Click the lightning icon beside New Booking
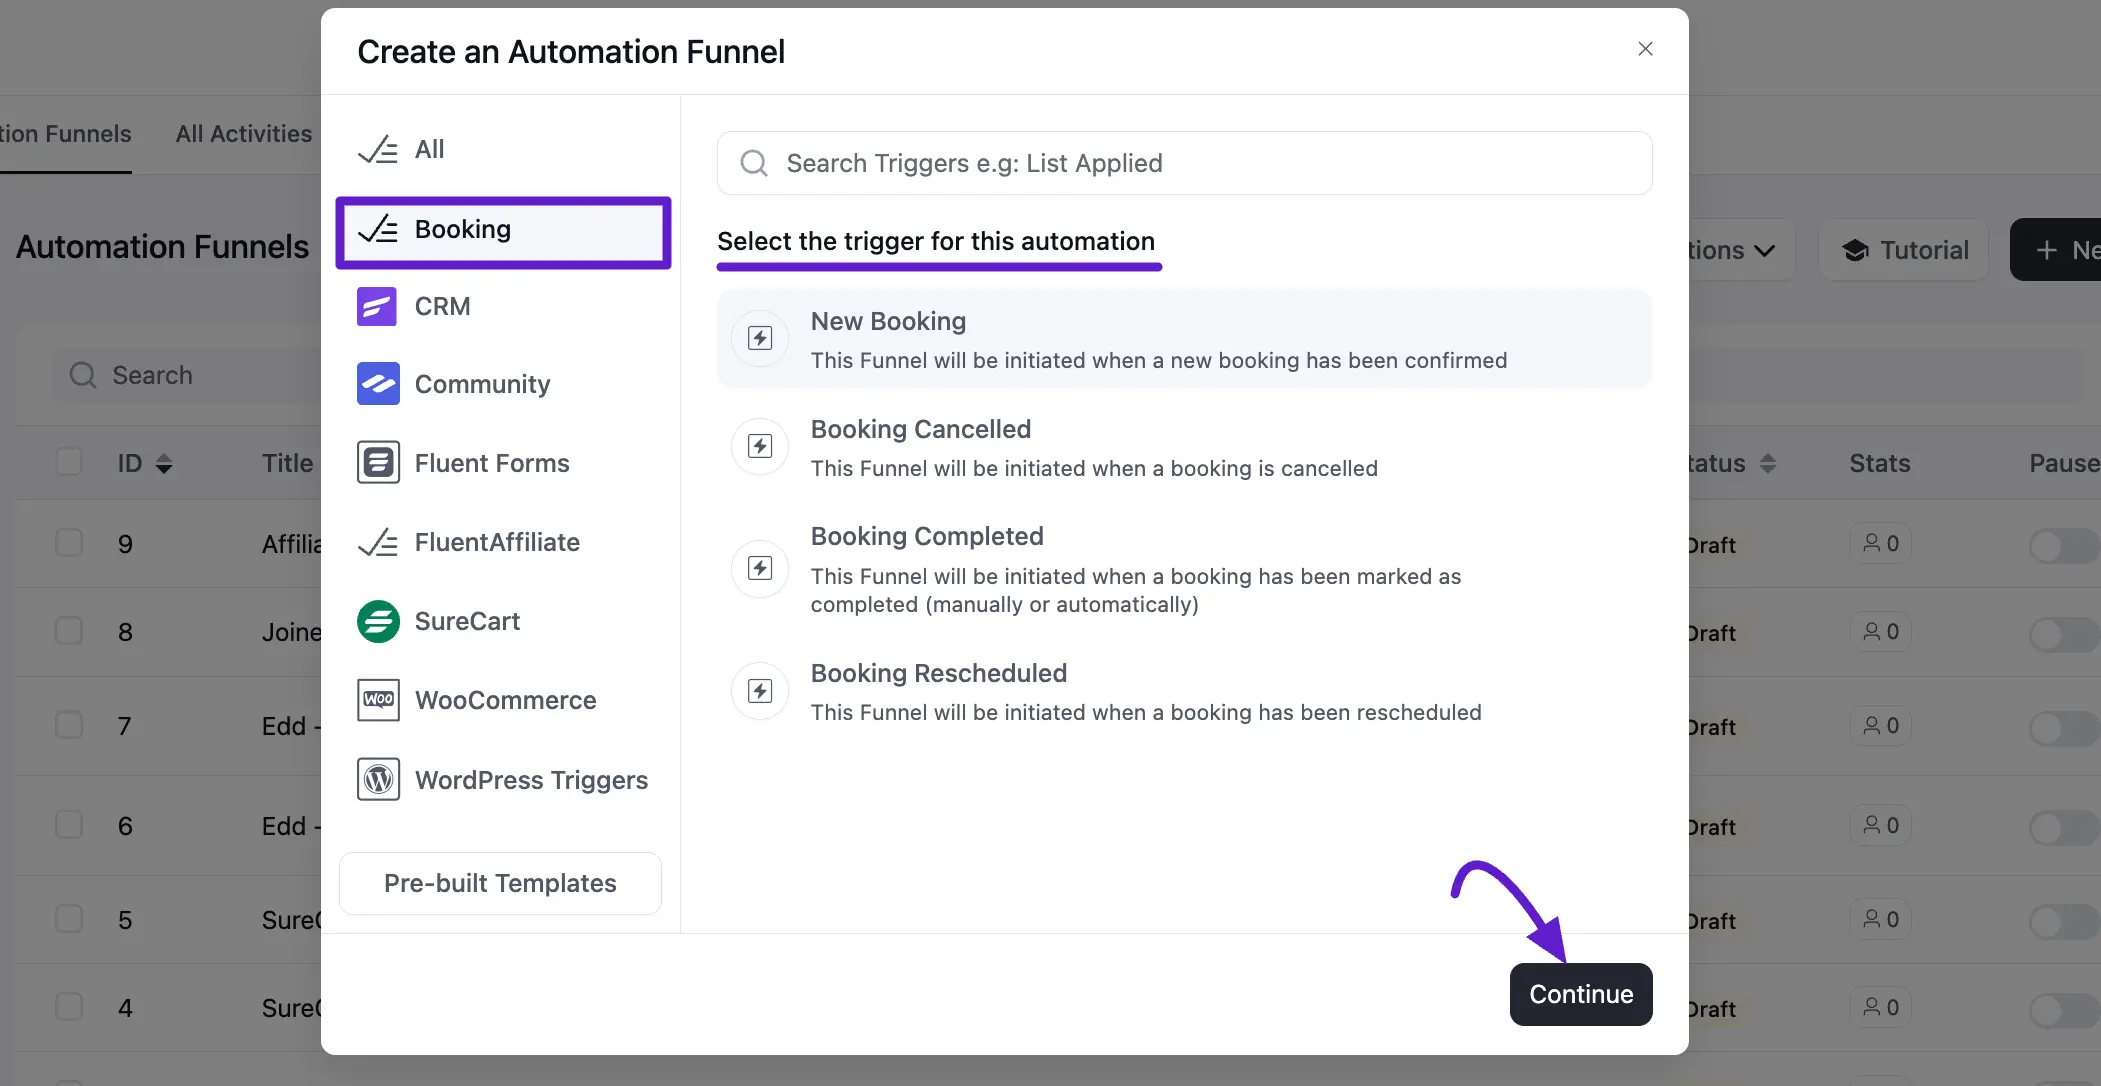2101x1086 pixels. click(760, 338)
